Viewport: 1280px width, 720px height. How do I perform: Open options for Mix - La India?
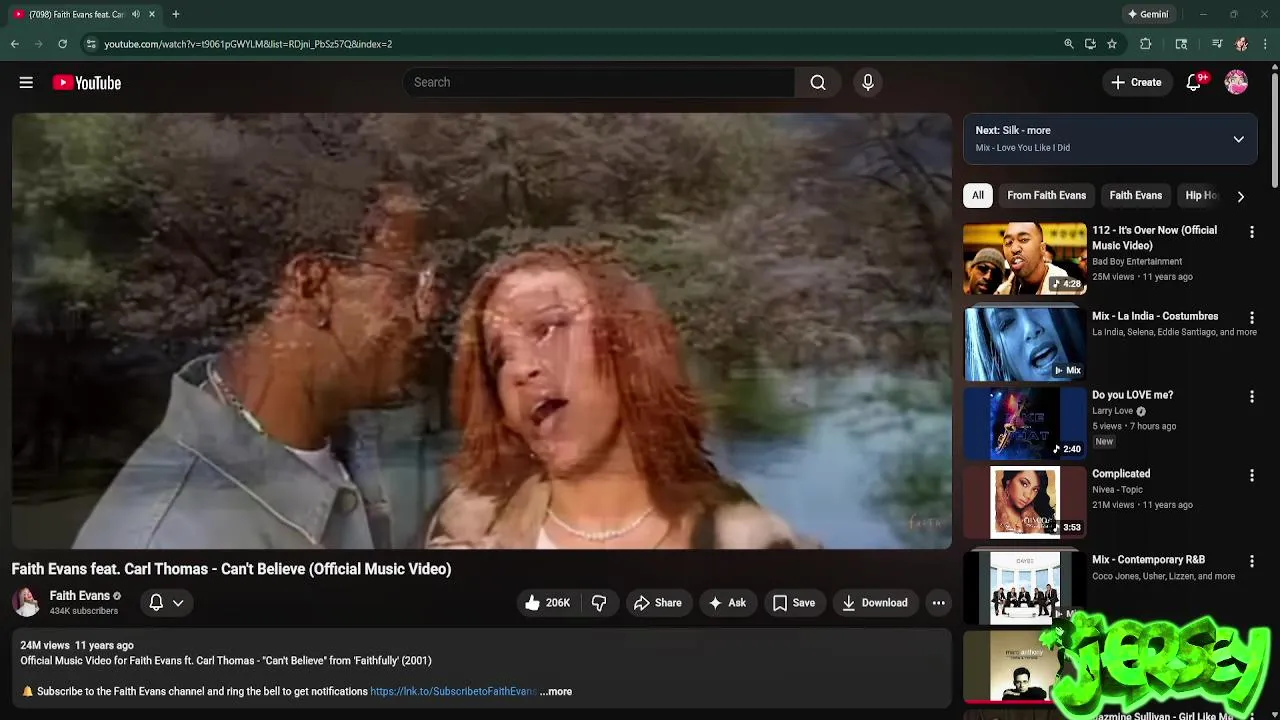coord(1251,318)
